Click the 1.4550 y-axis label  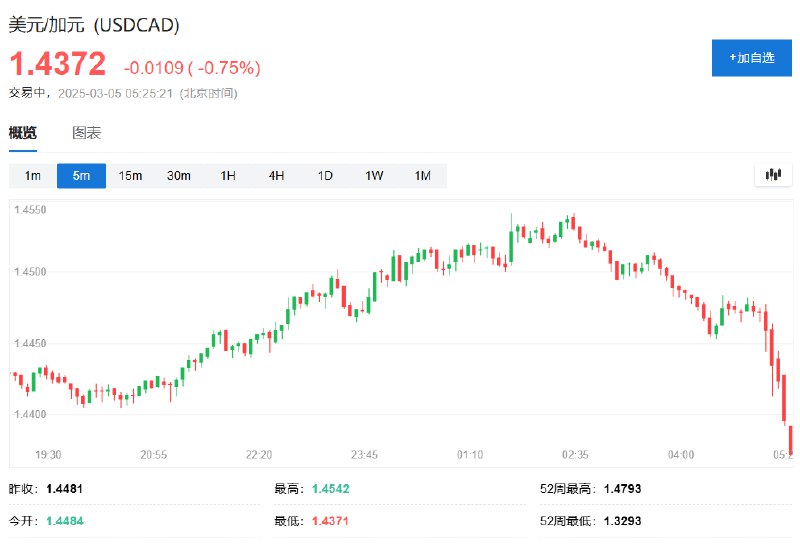click(30, 210)
